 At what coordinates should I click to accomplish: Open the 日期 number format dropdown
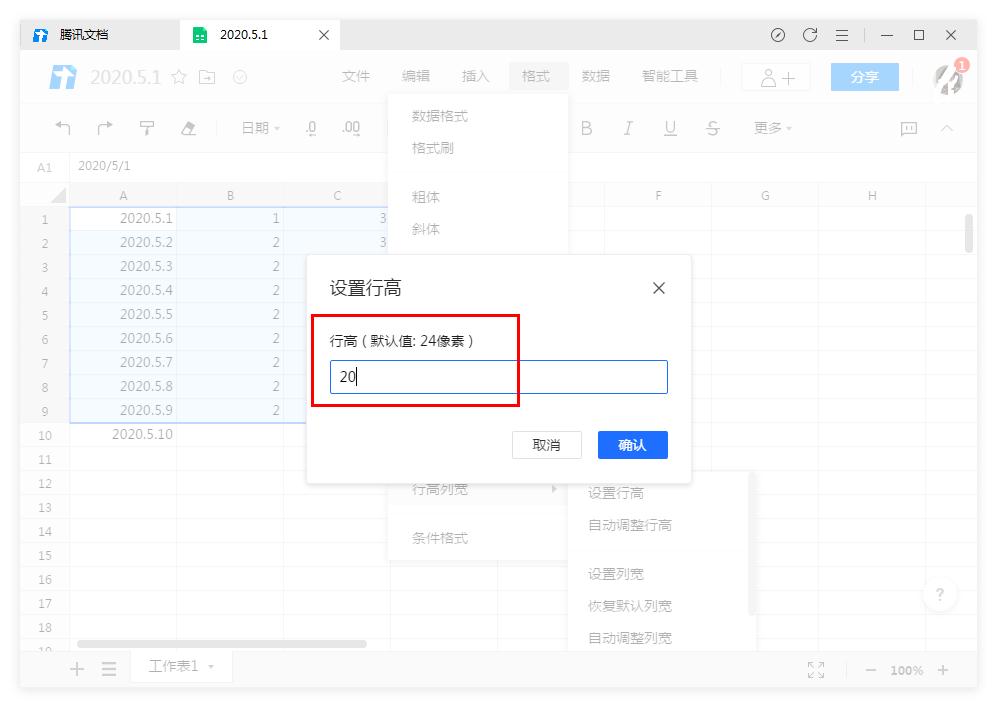click(260, 128)
